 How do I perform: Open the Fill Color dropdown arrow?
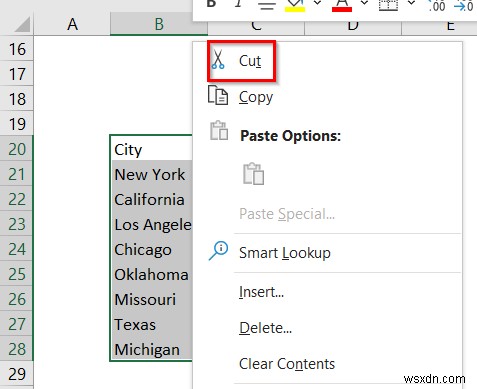click(x=318, y=3)
